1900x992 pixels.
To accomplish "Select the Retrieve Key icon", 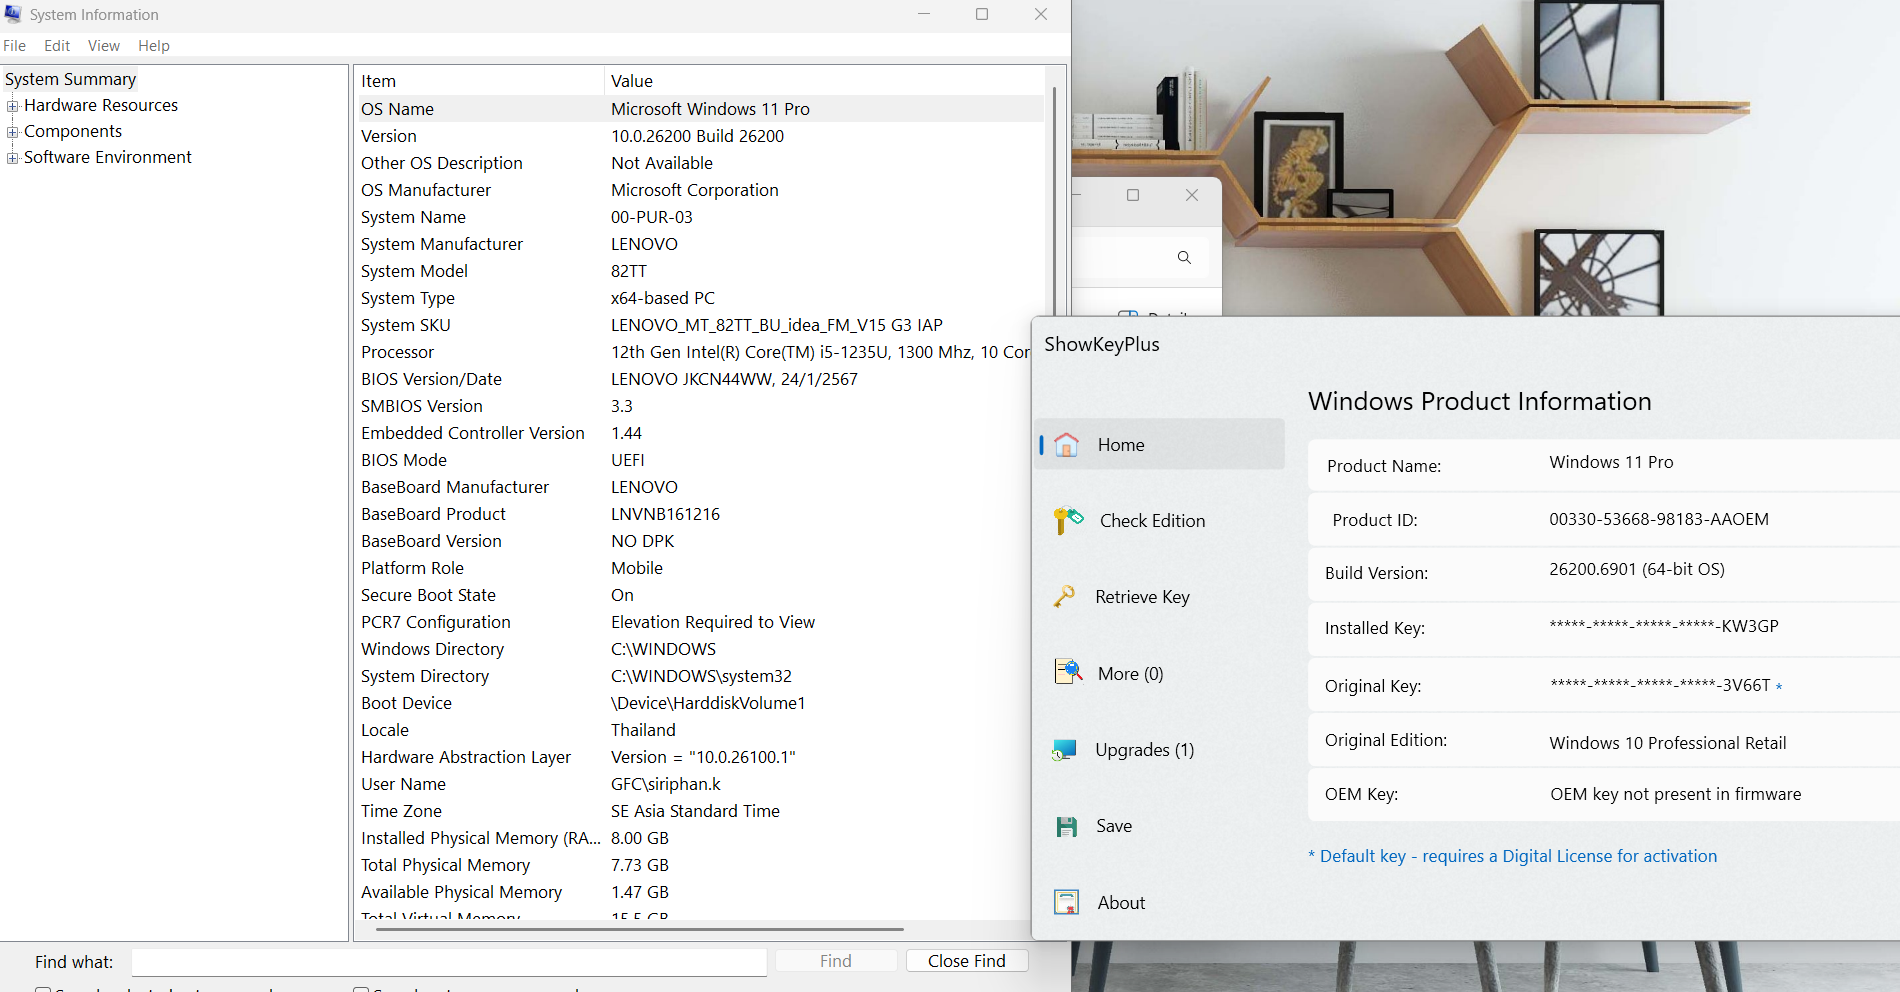I will pos(1064,597).
